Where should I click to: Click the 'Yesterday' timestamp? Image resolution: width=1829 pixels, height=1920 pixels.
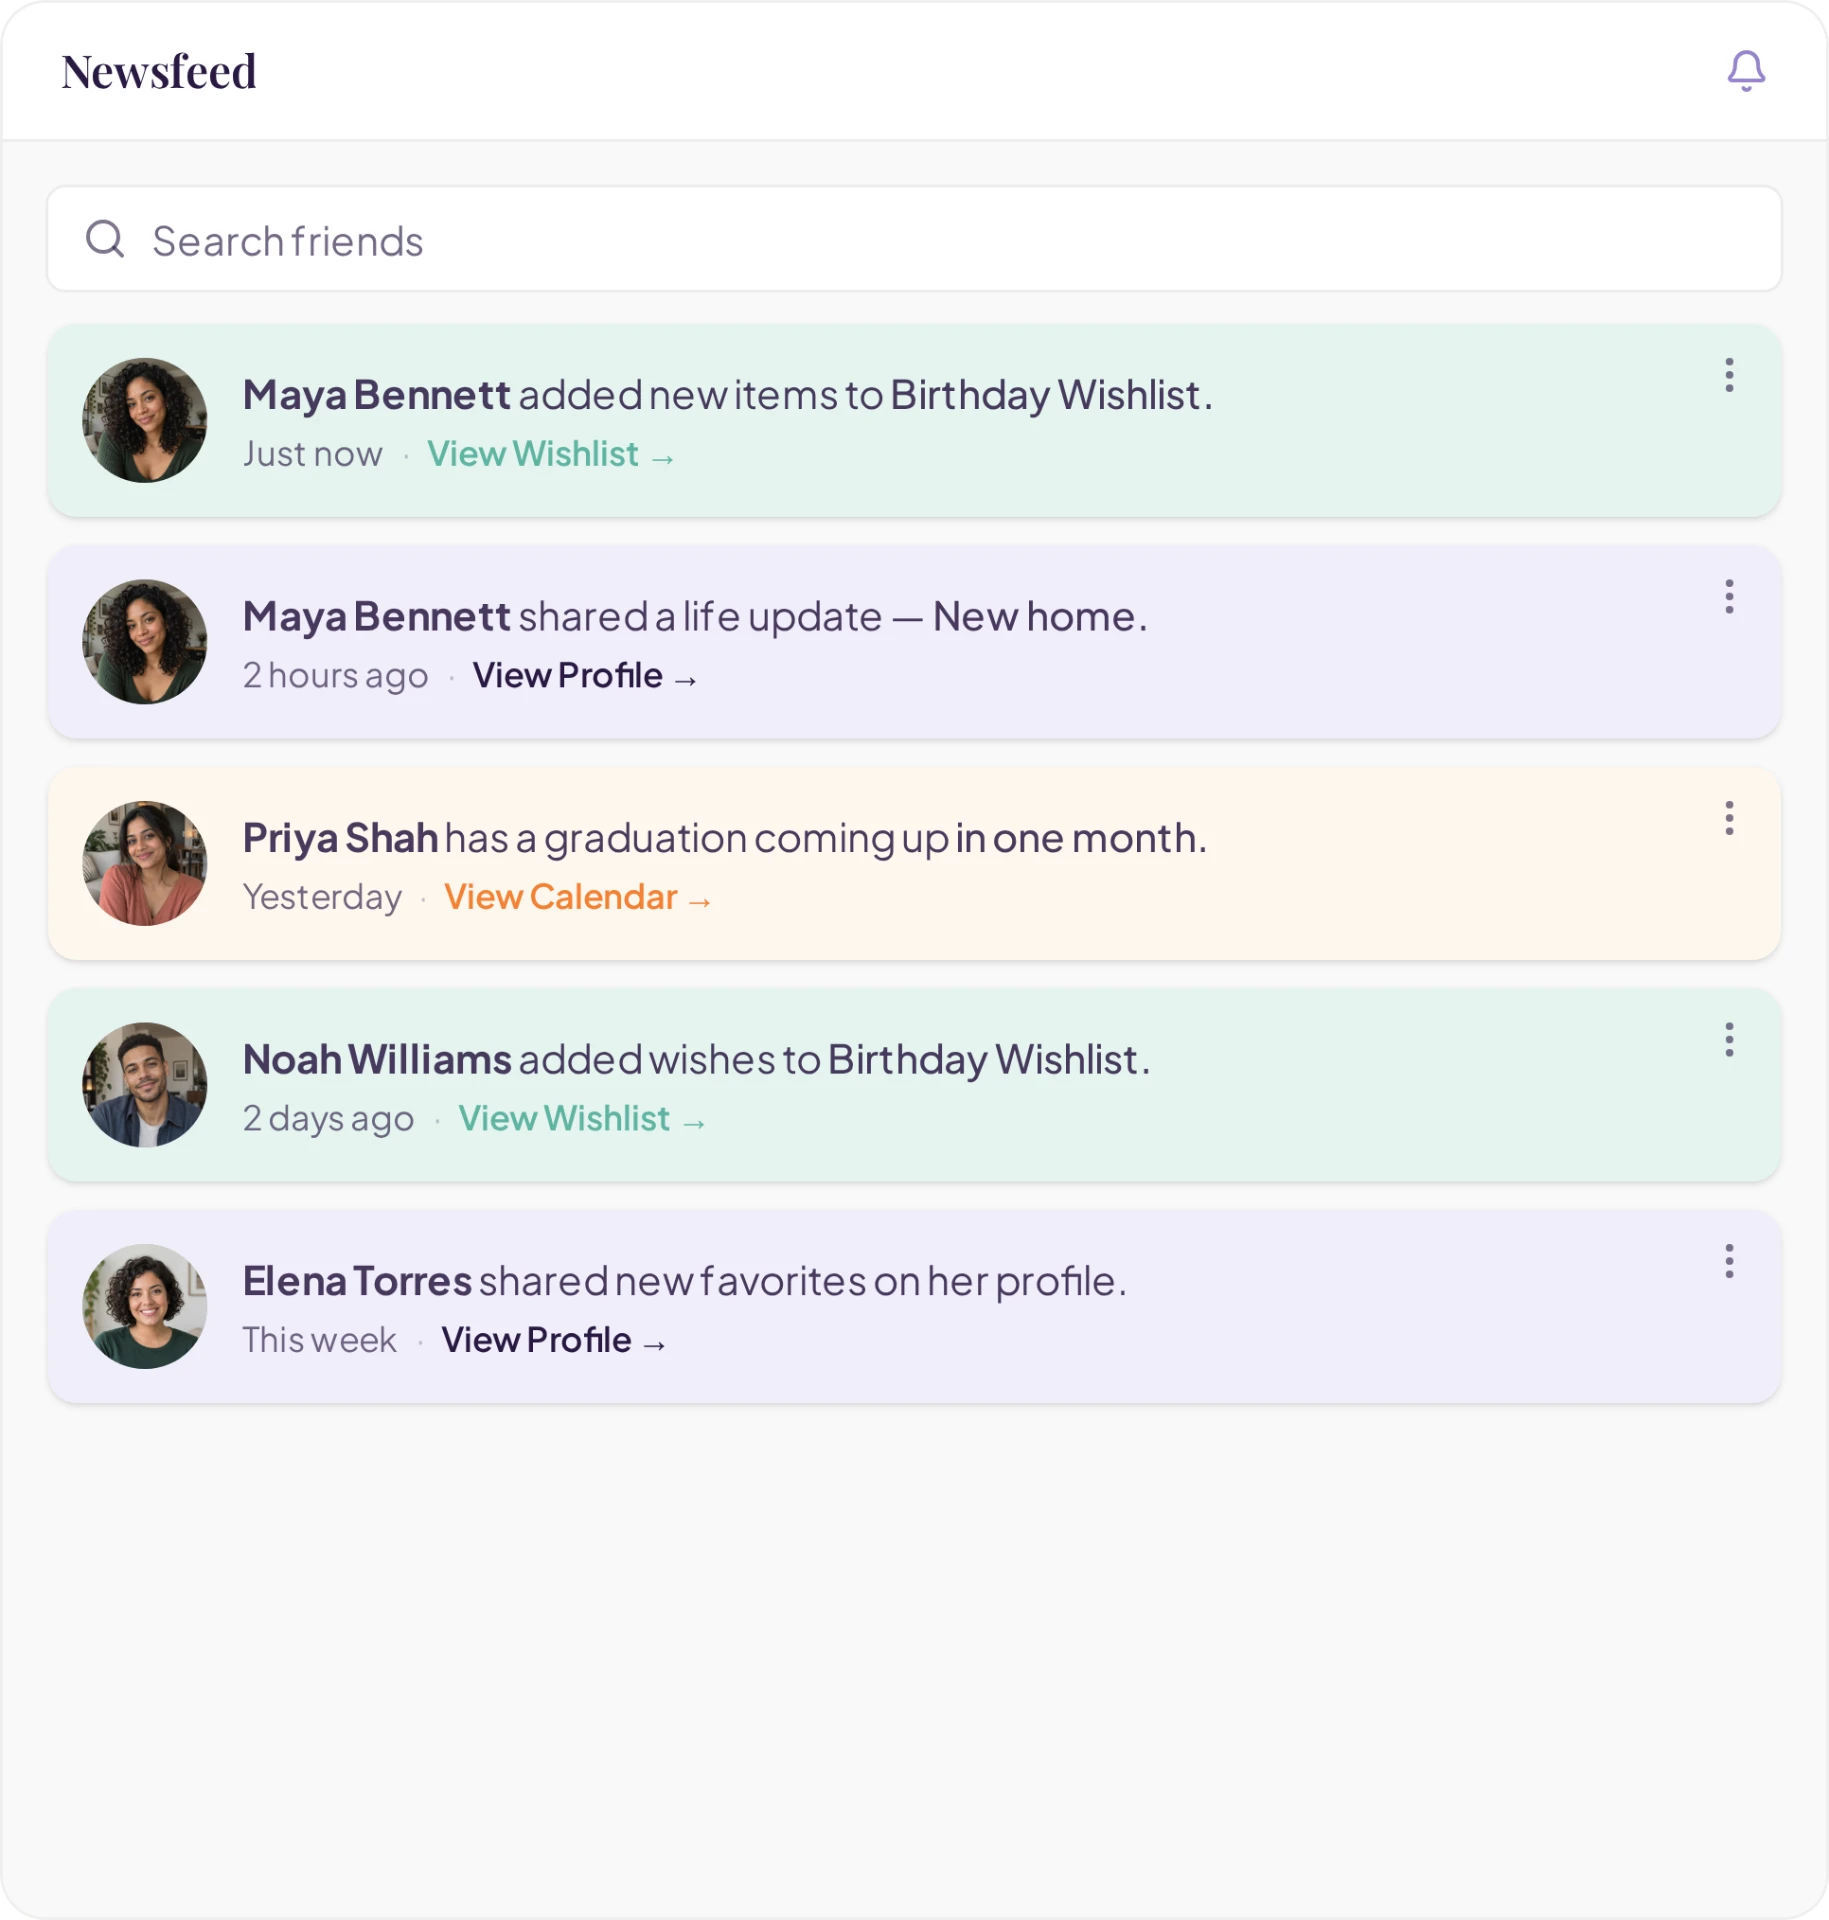[x=322, y=898]
